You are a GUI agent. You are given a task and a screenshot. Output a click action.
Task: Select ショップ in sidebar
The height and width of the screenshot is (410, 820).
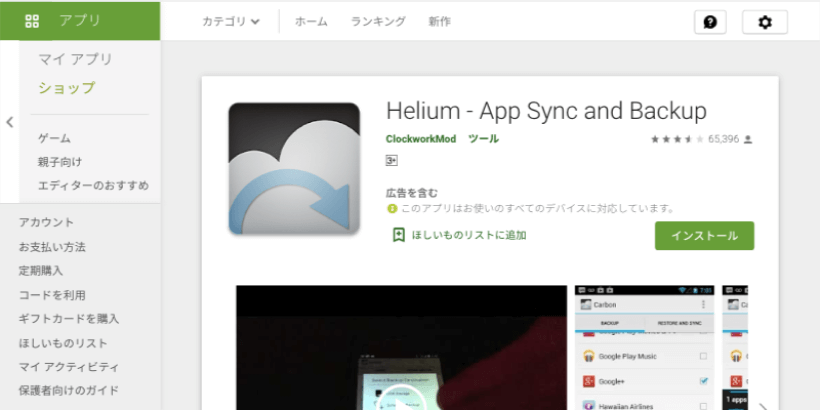pos(66,88)
